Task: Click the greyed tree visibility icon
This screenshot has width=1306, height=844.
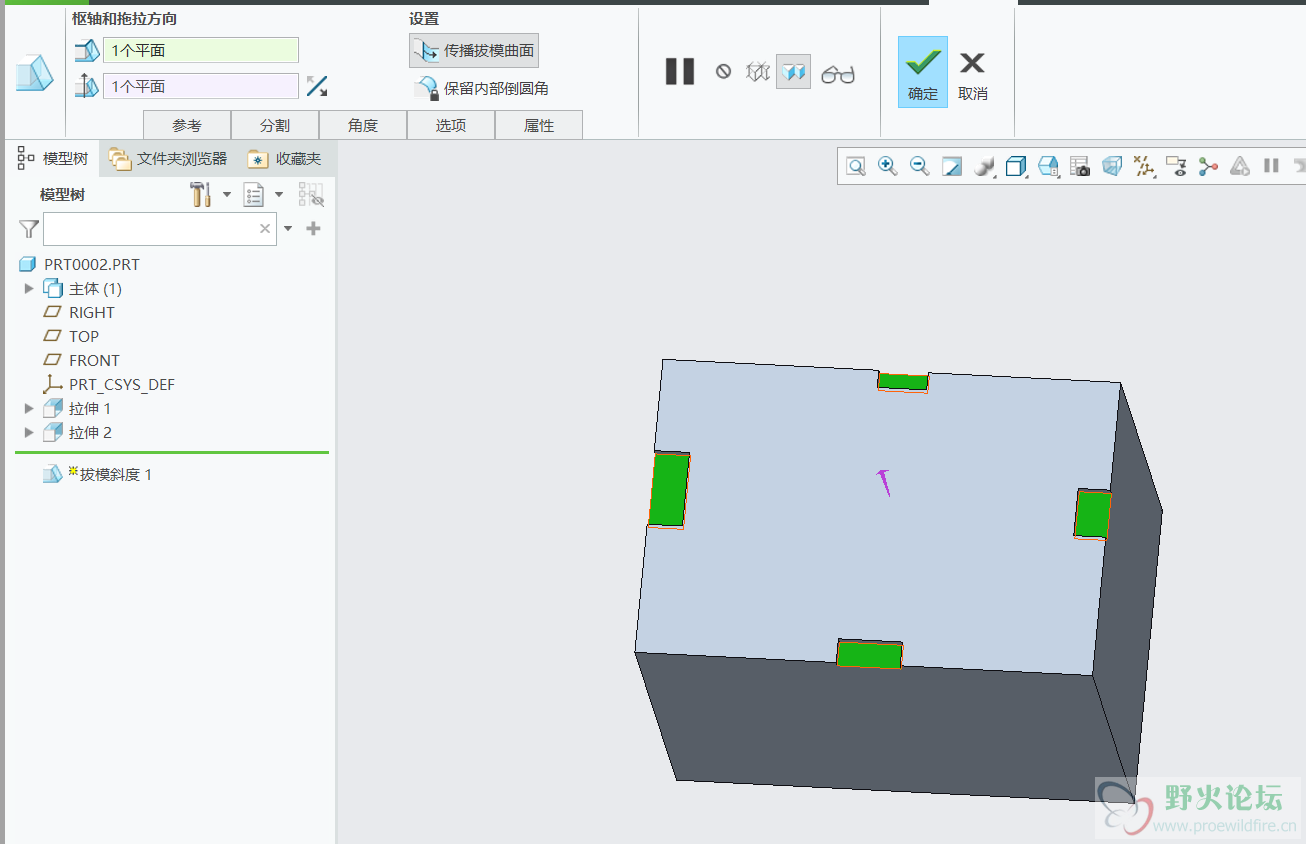Action: pos(312,194)
